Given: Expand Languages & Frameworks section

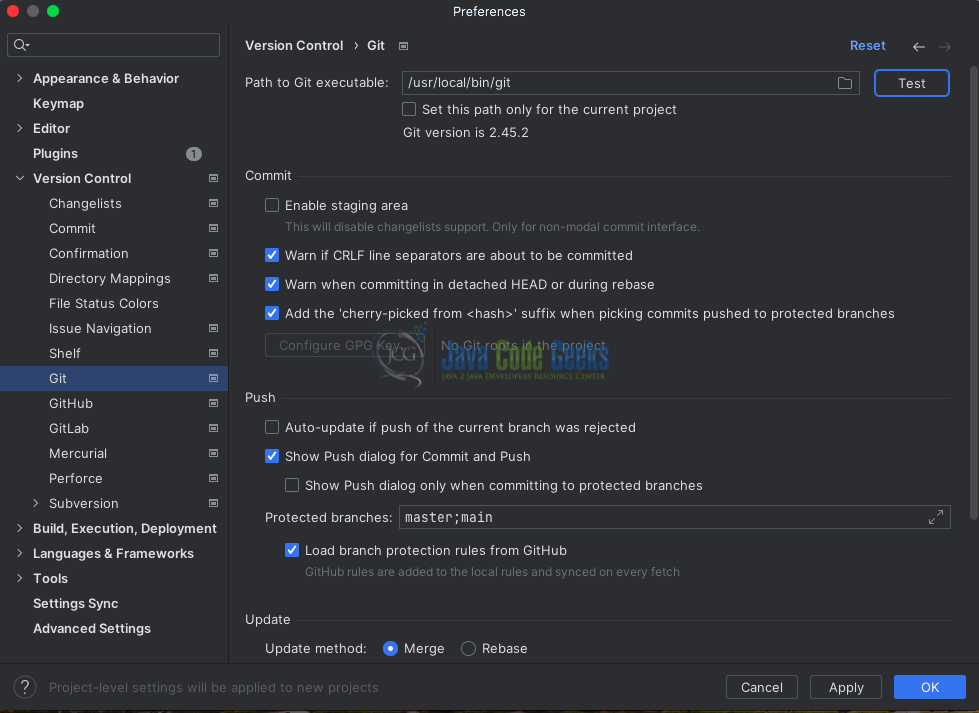Looking at the screenshot, I should 19,553.
